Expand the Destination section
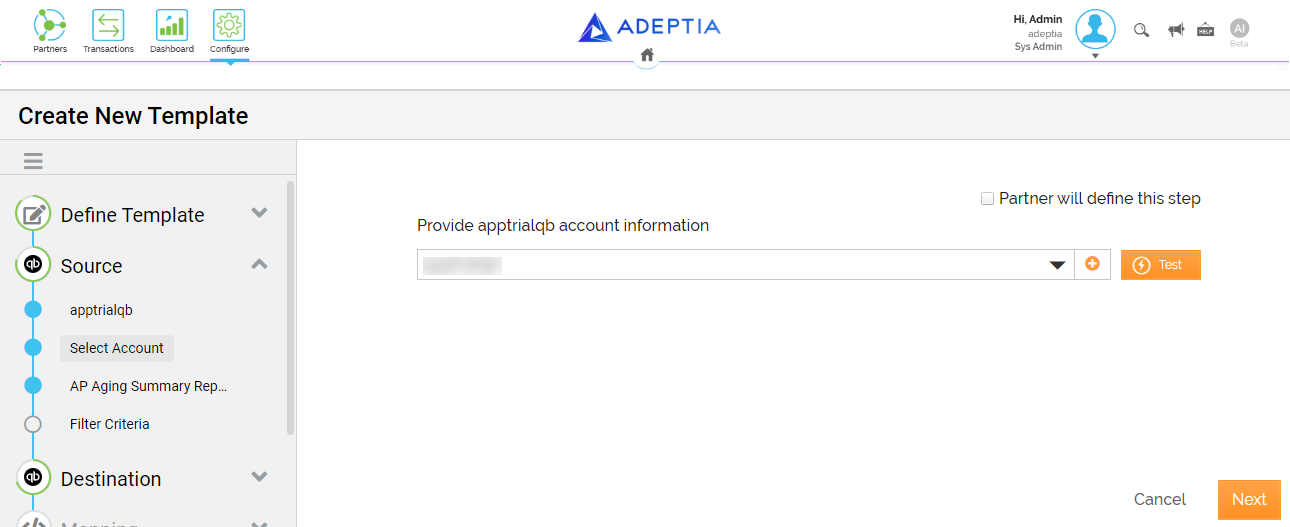The image size is (1290, 527). [x=260, y=477]
